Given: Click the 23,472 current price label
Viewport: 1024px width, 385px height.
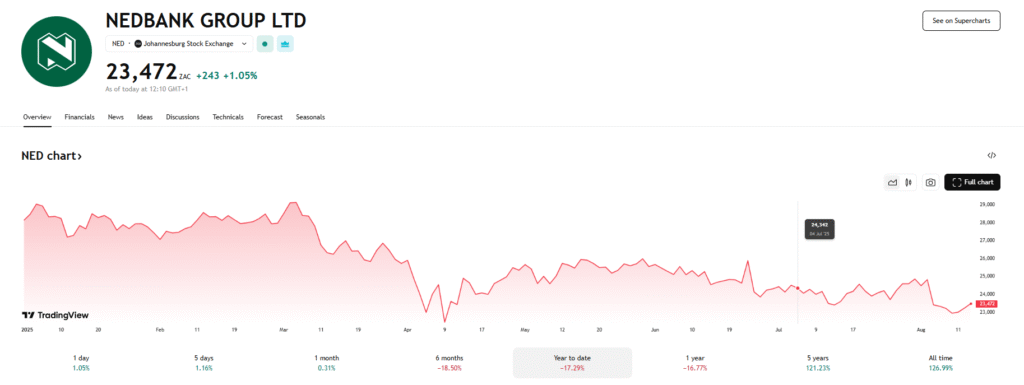Looking at the screenshot, I should (985, 304).
